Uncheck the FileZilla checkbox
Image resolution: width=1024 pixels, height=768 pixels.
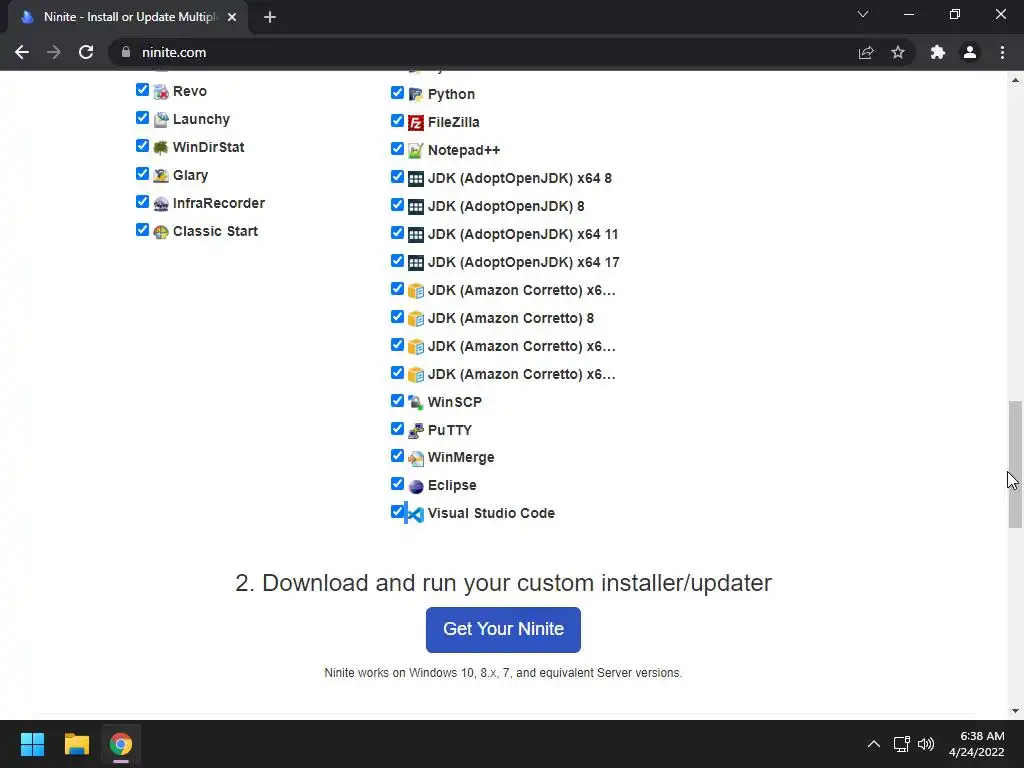pyautogui.click(x=397, y=121)
